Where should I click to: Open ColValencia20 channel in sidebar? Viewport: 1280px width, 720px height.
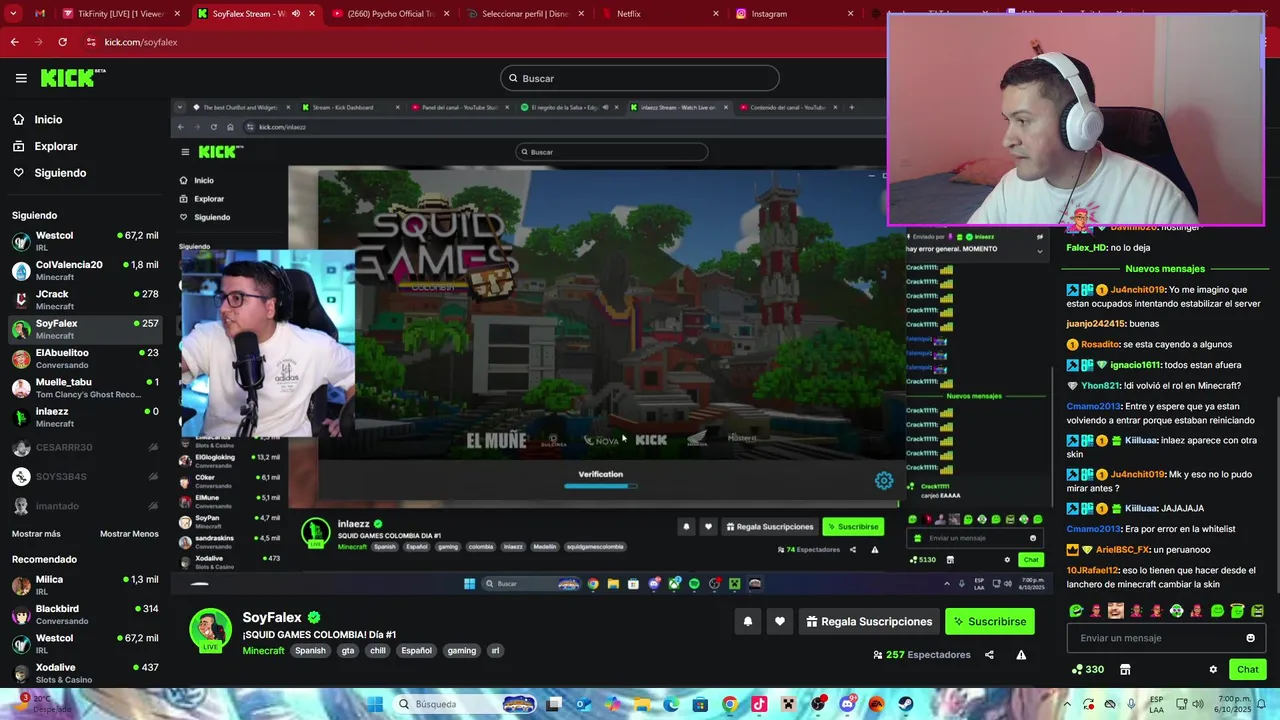pos(85,270)
